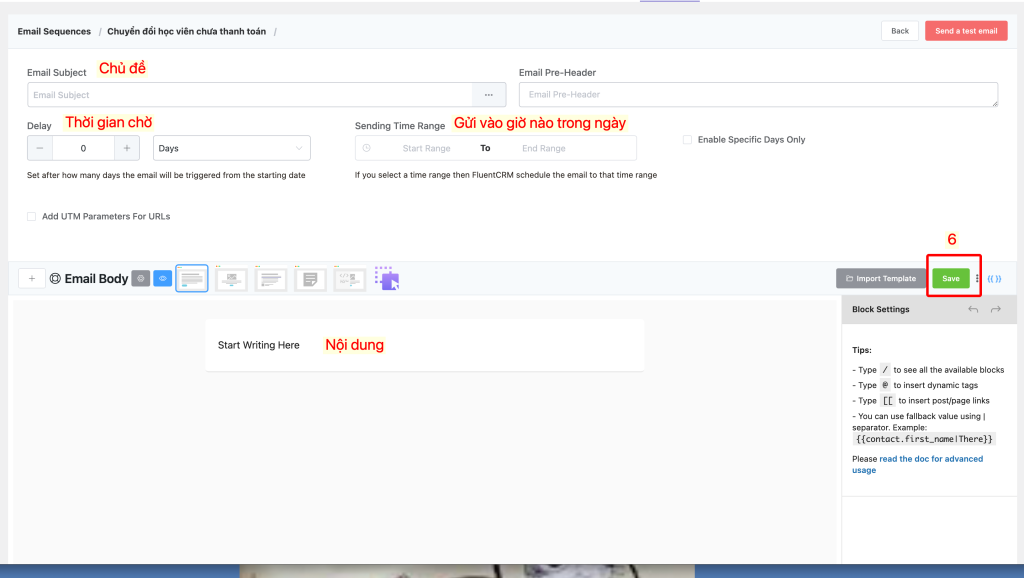Select the first email layout template thumbnail
This screenshot has height=578, width=1024.
pyautogui.click(x=192, y=278)
